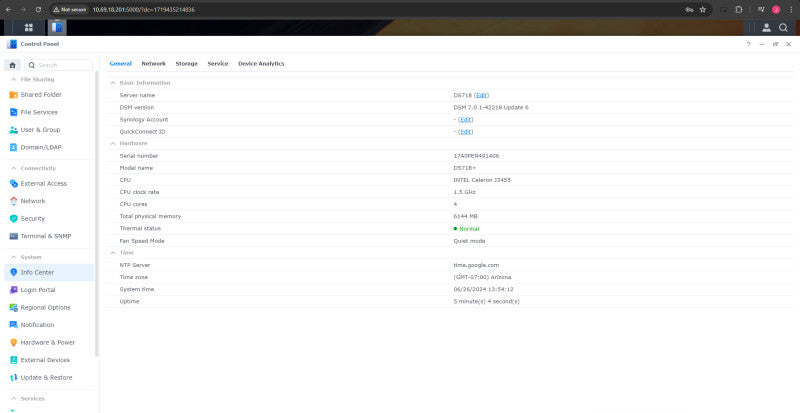Open Notification icon in sidebar

tap(14, 325)
